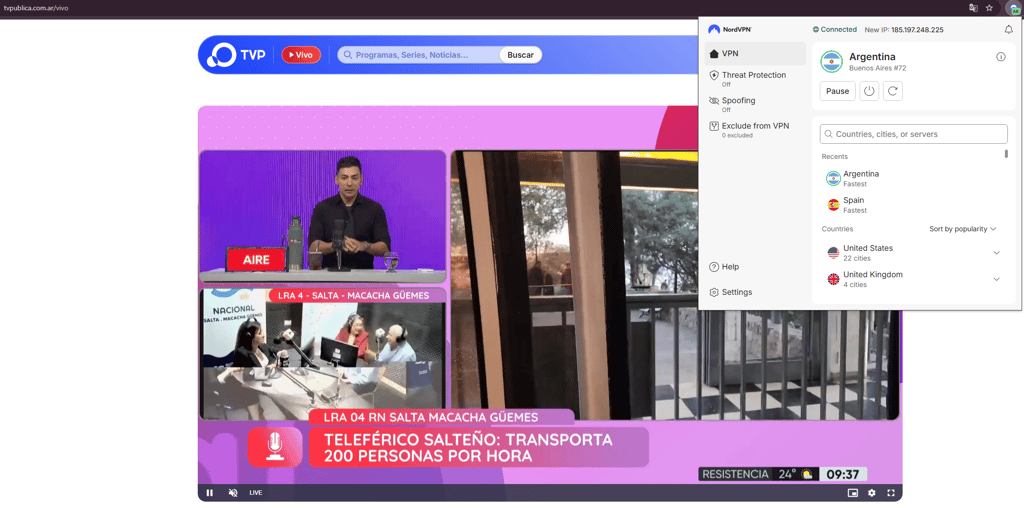The height and width of the screenshot is (508, 1024).
Task: Click the NordVPN extension icon in toolbar
Action: click(x=1012, y=8)
